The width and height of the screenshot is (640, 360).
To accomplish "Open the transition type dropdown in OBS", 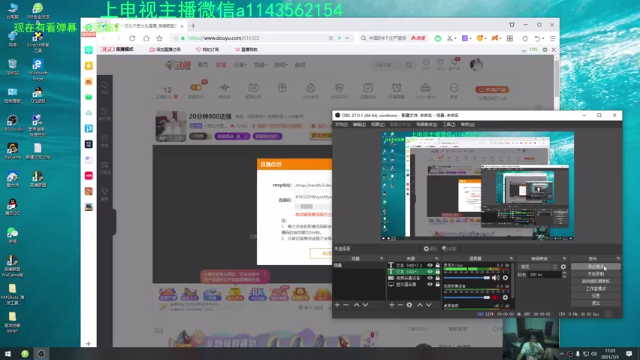I will pos(538,267).
